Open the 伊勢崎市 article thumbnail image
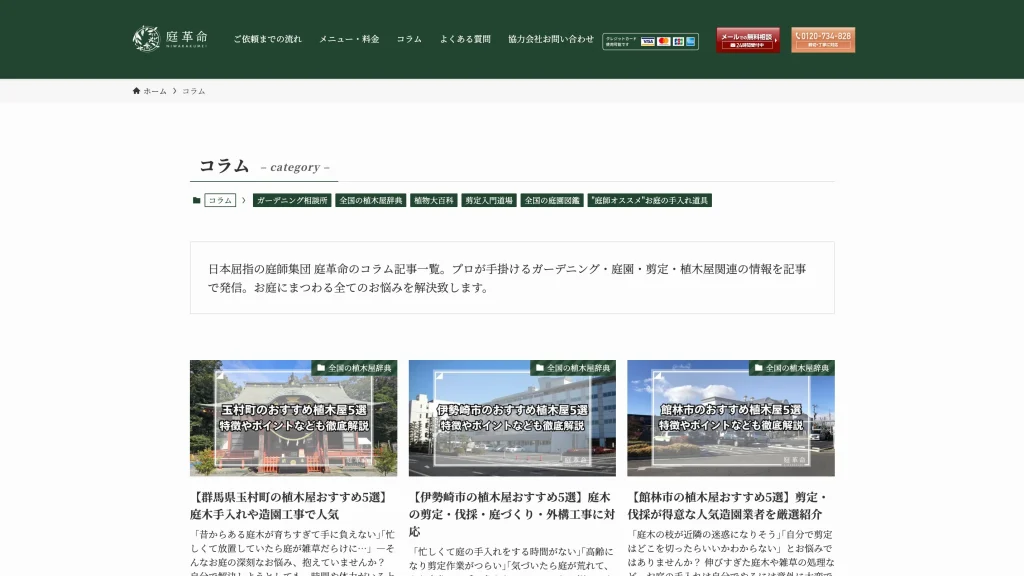This screenshot has width=1024, height=576. 512,418
